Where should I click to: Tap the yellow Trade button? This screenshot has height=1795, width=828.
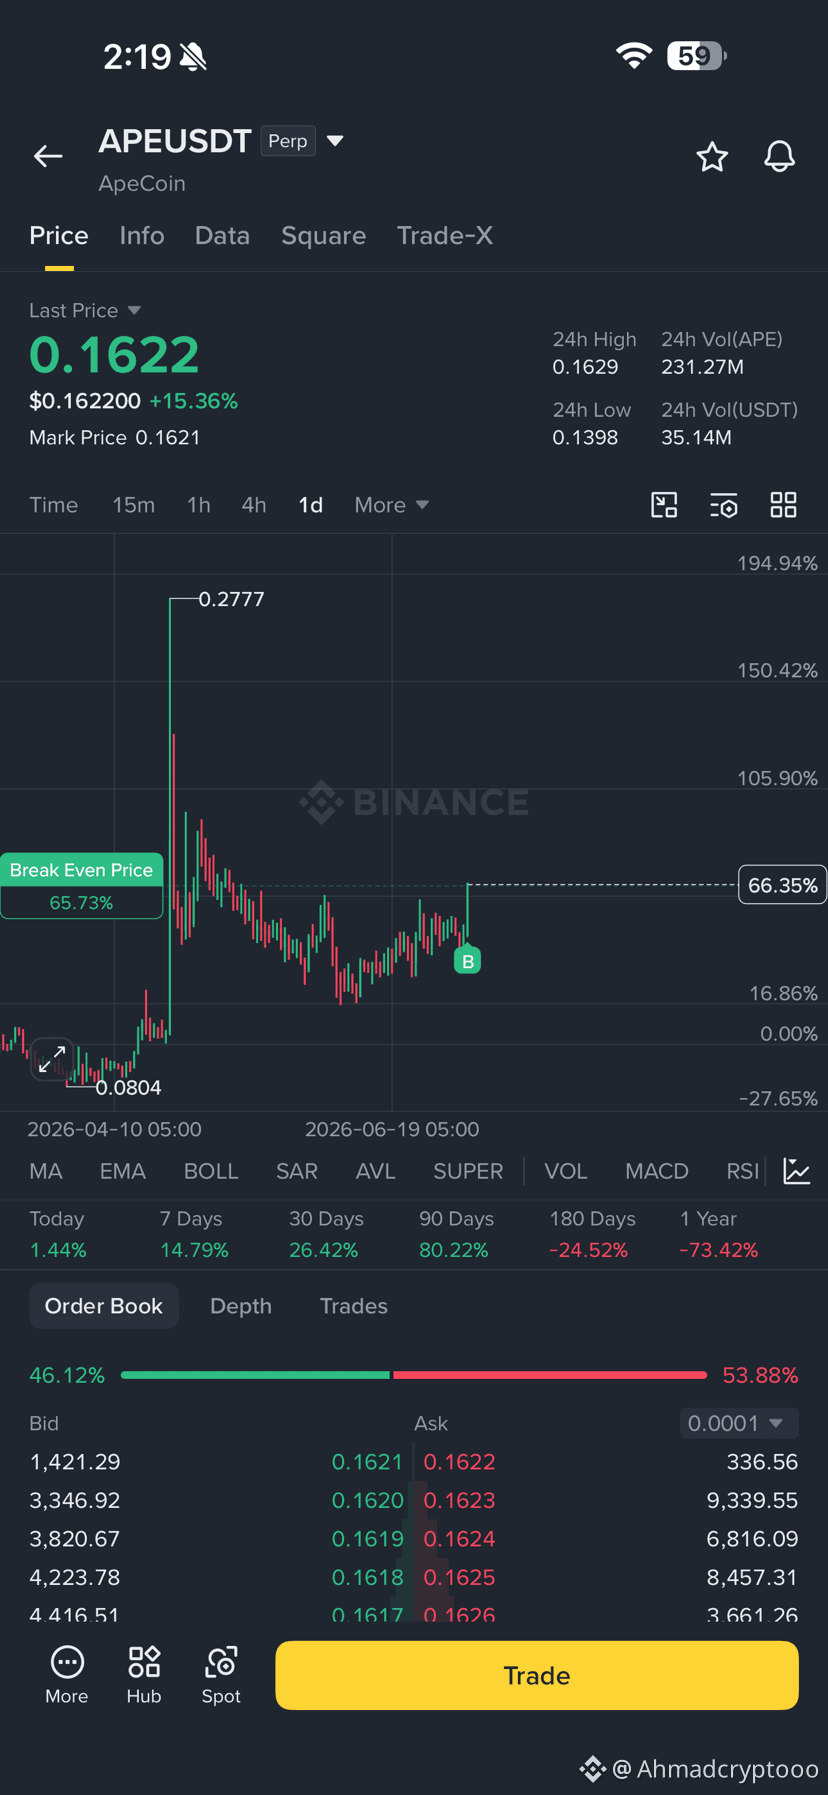coord(537,1675)
